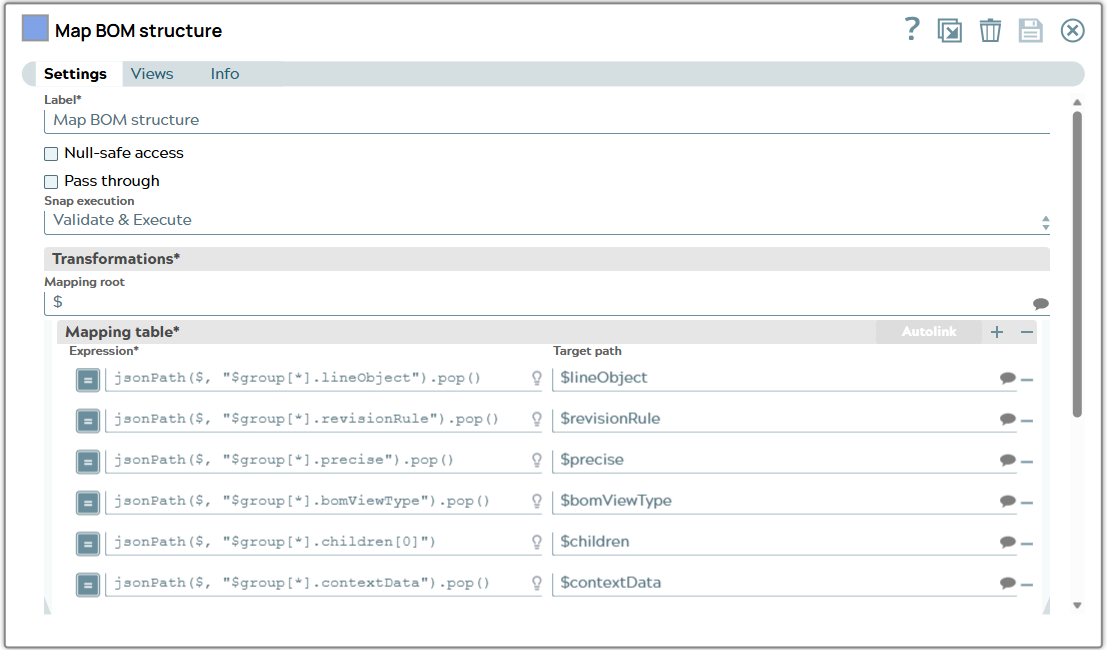Open suggestion bulb for lineObject expression
1107x650 pixels.
[x=537, y=379]
